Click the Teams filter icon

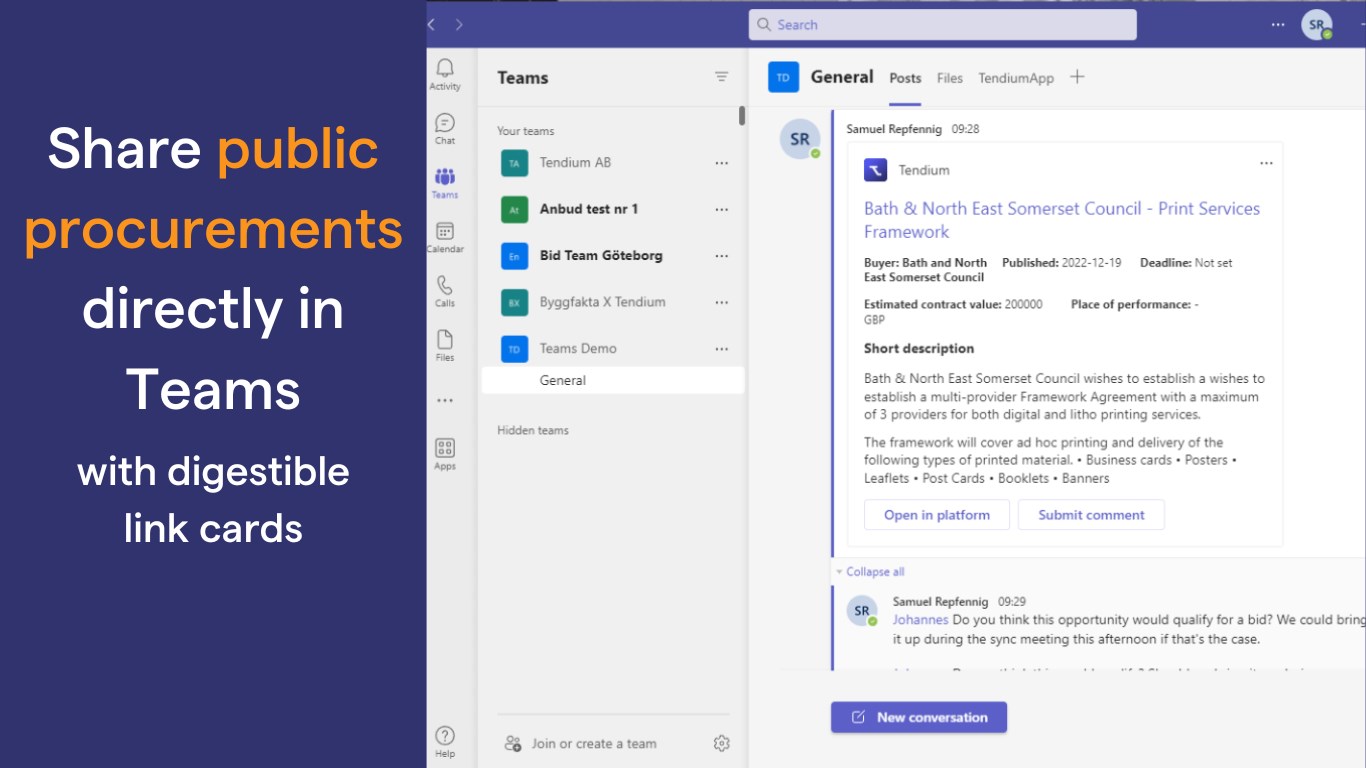point(722,77)
